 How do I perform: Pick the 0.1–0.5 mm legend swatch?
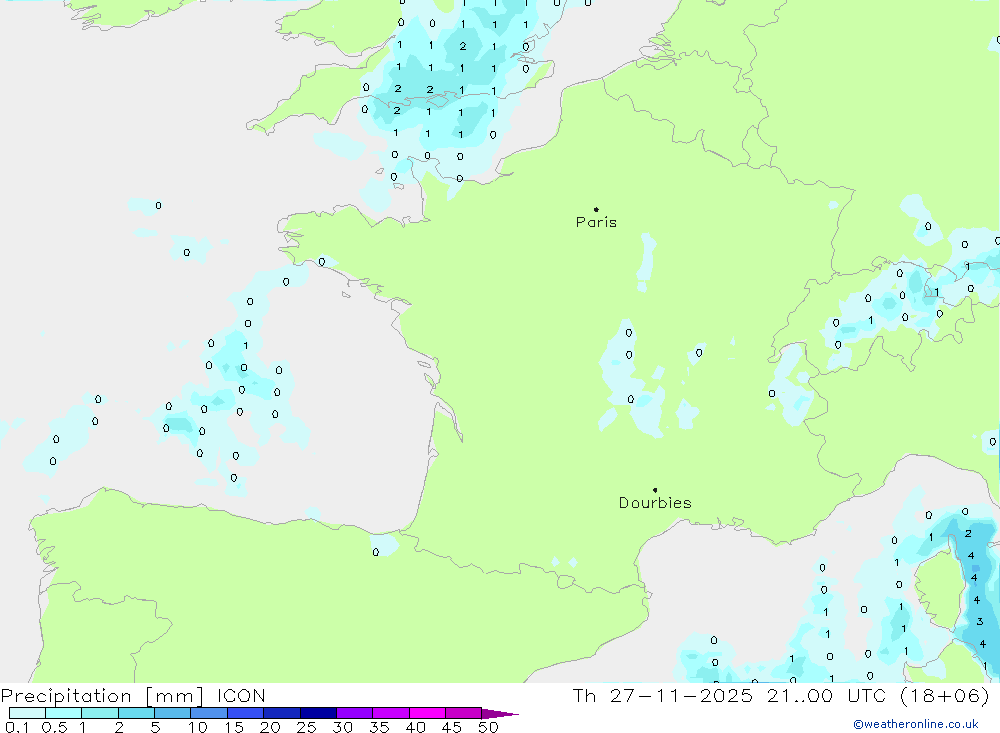click(x=27, y=713)
